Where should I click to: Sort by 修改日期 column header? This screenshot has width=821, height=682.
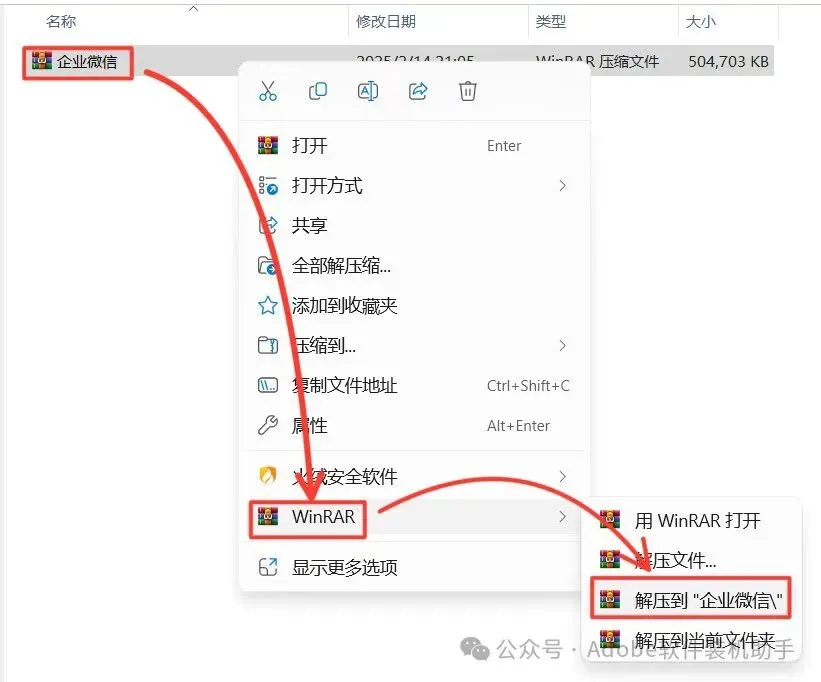tap(386, 21)
